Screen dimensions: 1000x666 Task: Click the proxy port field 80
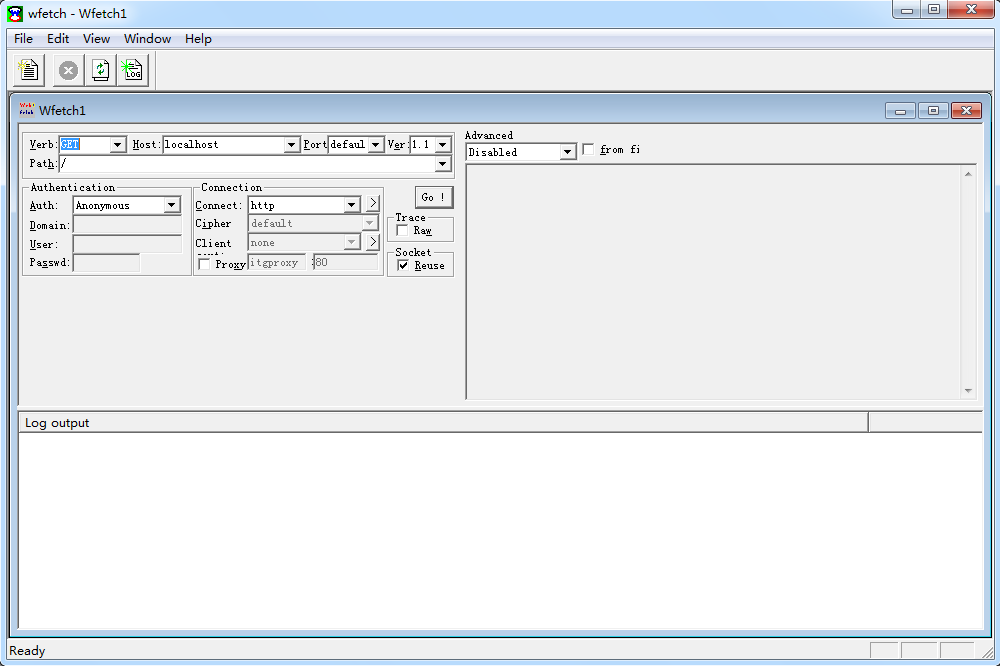(x=346, y=262)
